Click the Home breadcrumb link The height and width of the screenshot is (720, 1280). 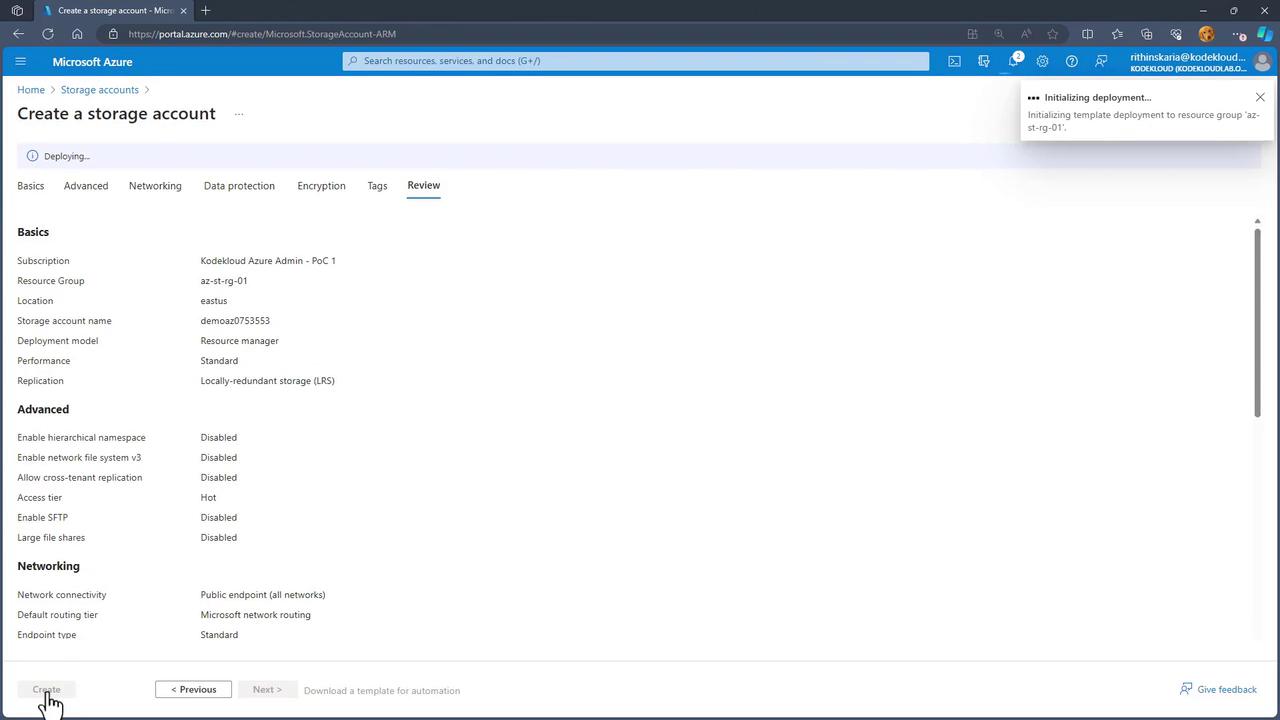click(x=31, y=90)
